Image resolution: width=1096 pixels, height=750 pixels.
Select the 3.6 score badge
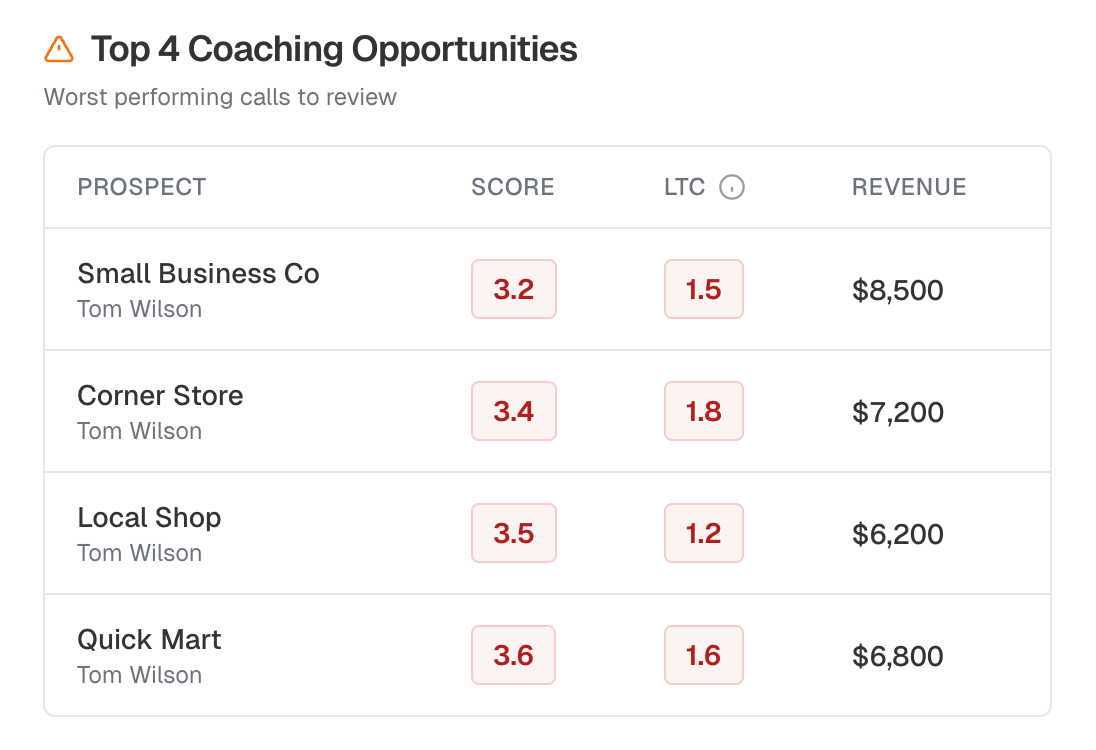pyautogui.click(x=513, y=656)
